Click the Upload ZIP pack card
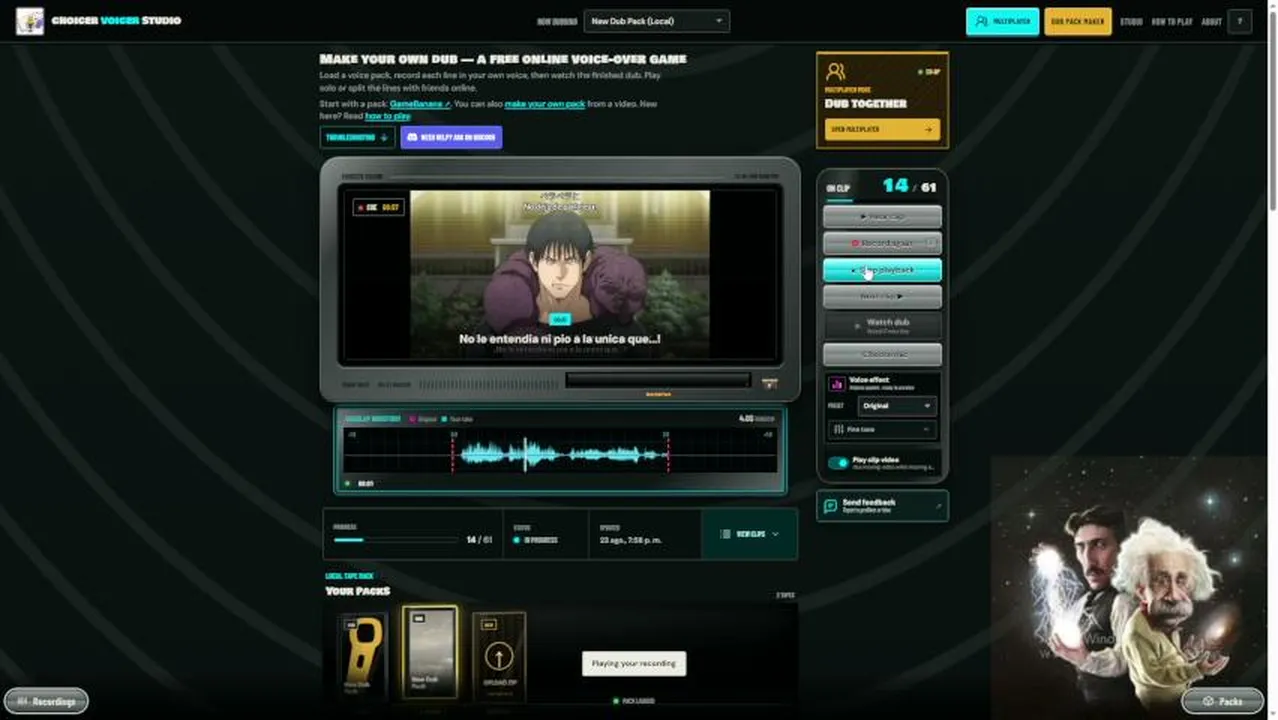The image size is (1278, 720). [x=499, y=656]
